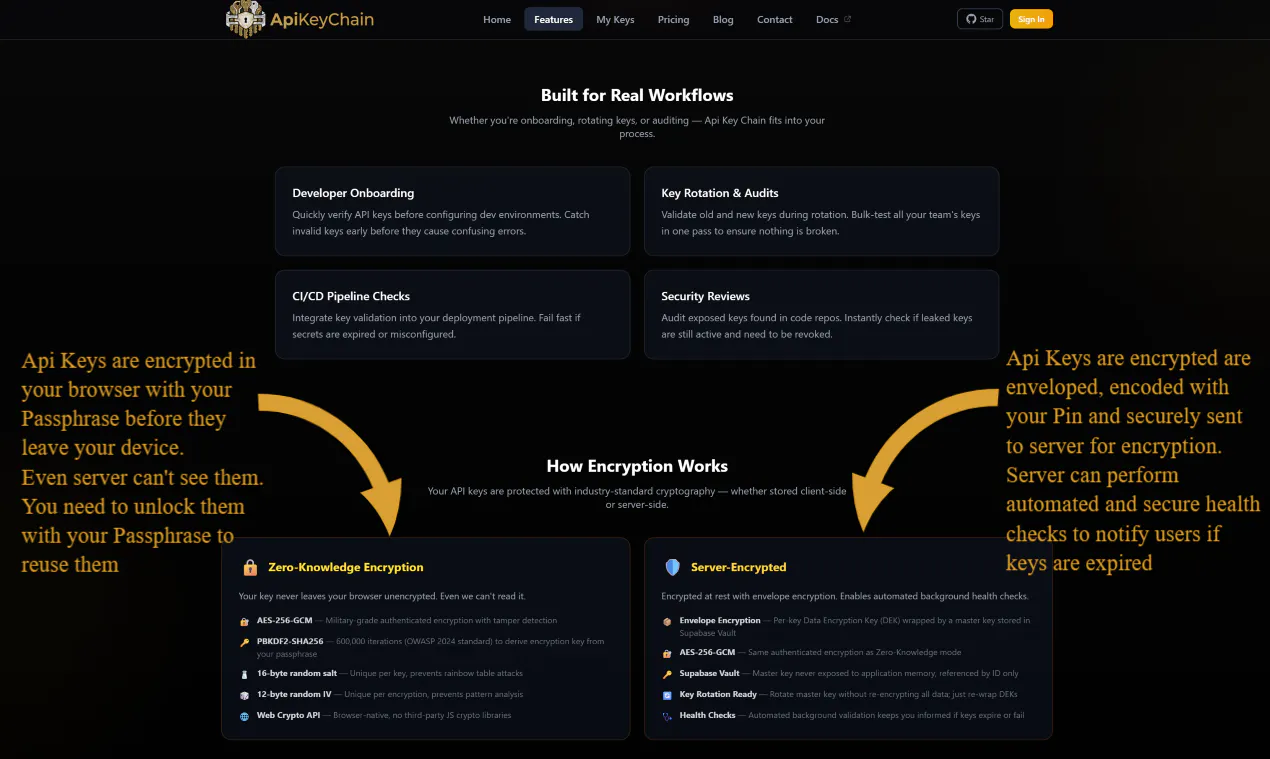
Task: Open the Docs external link
Action: point(833,19)
